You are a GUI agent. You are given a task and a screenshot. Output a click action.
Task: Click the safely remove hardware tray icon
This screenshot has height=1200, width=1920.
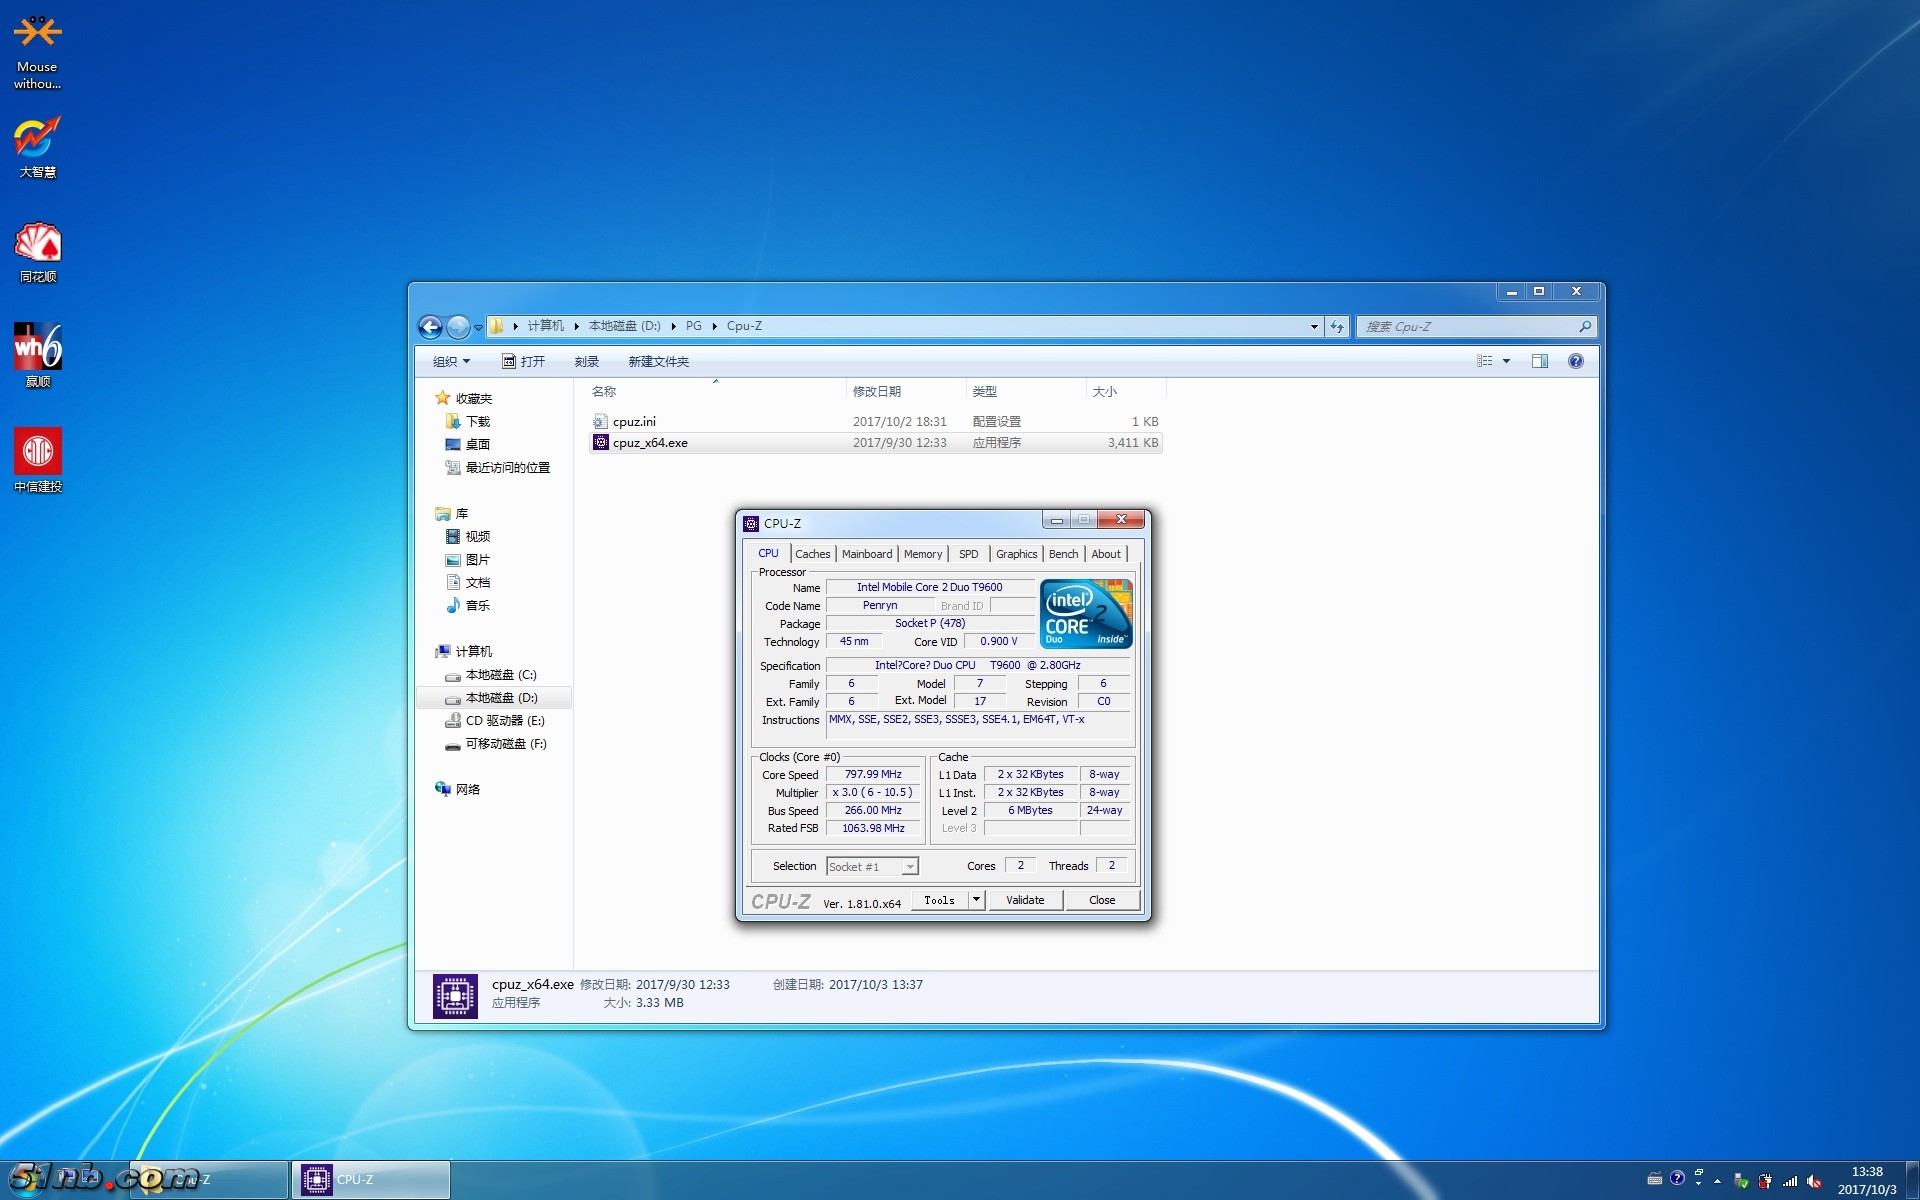click(1741, 1180)
